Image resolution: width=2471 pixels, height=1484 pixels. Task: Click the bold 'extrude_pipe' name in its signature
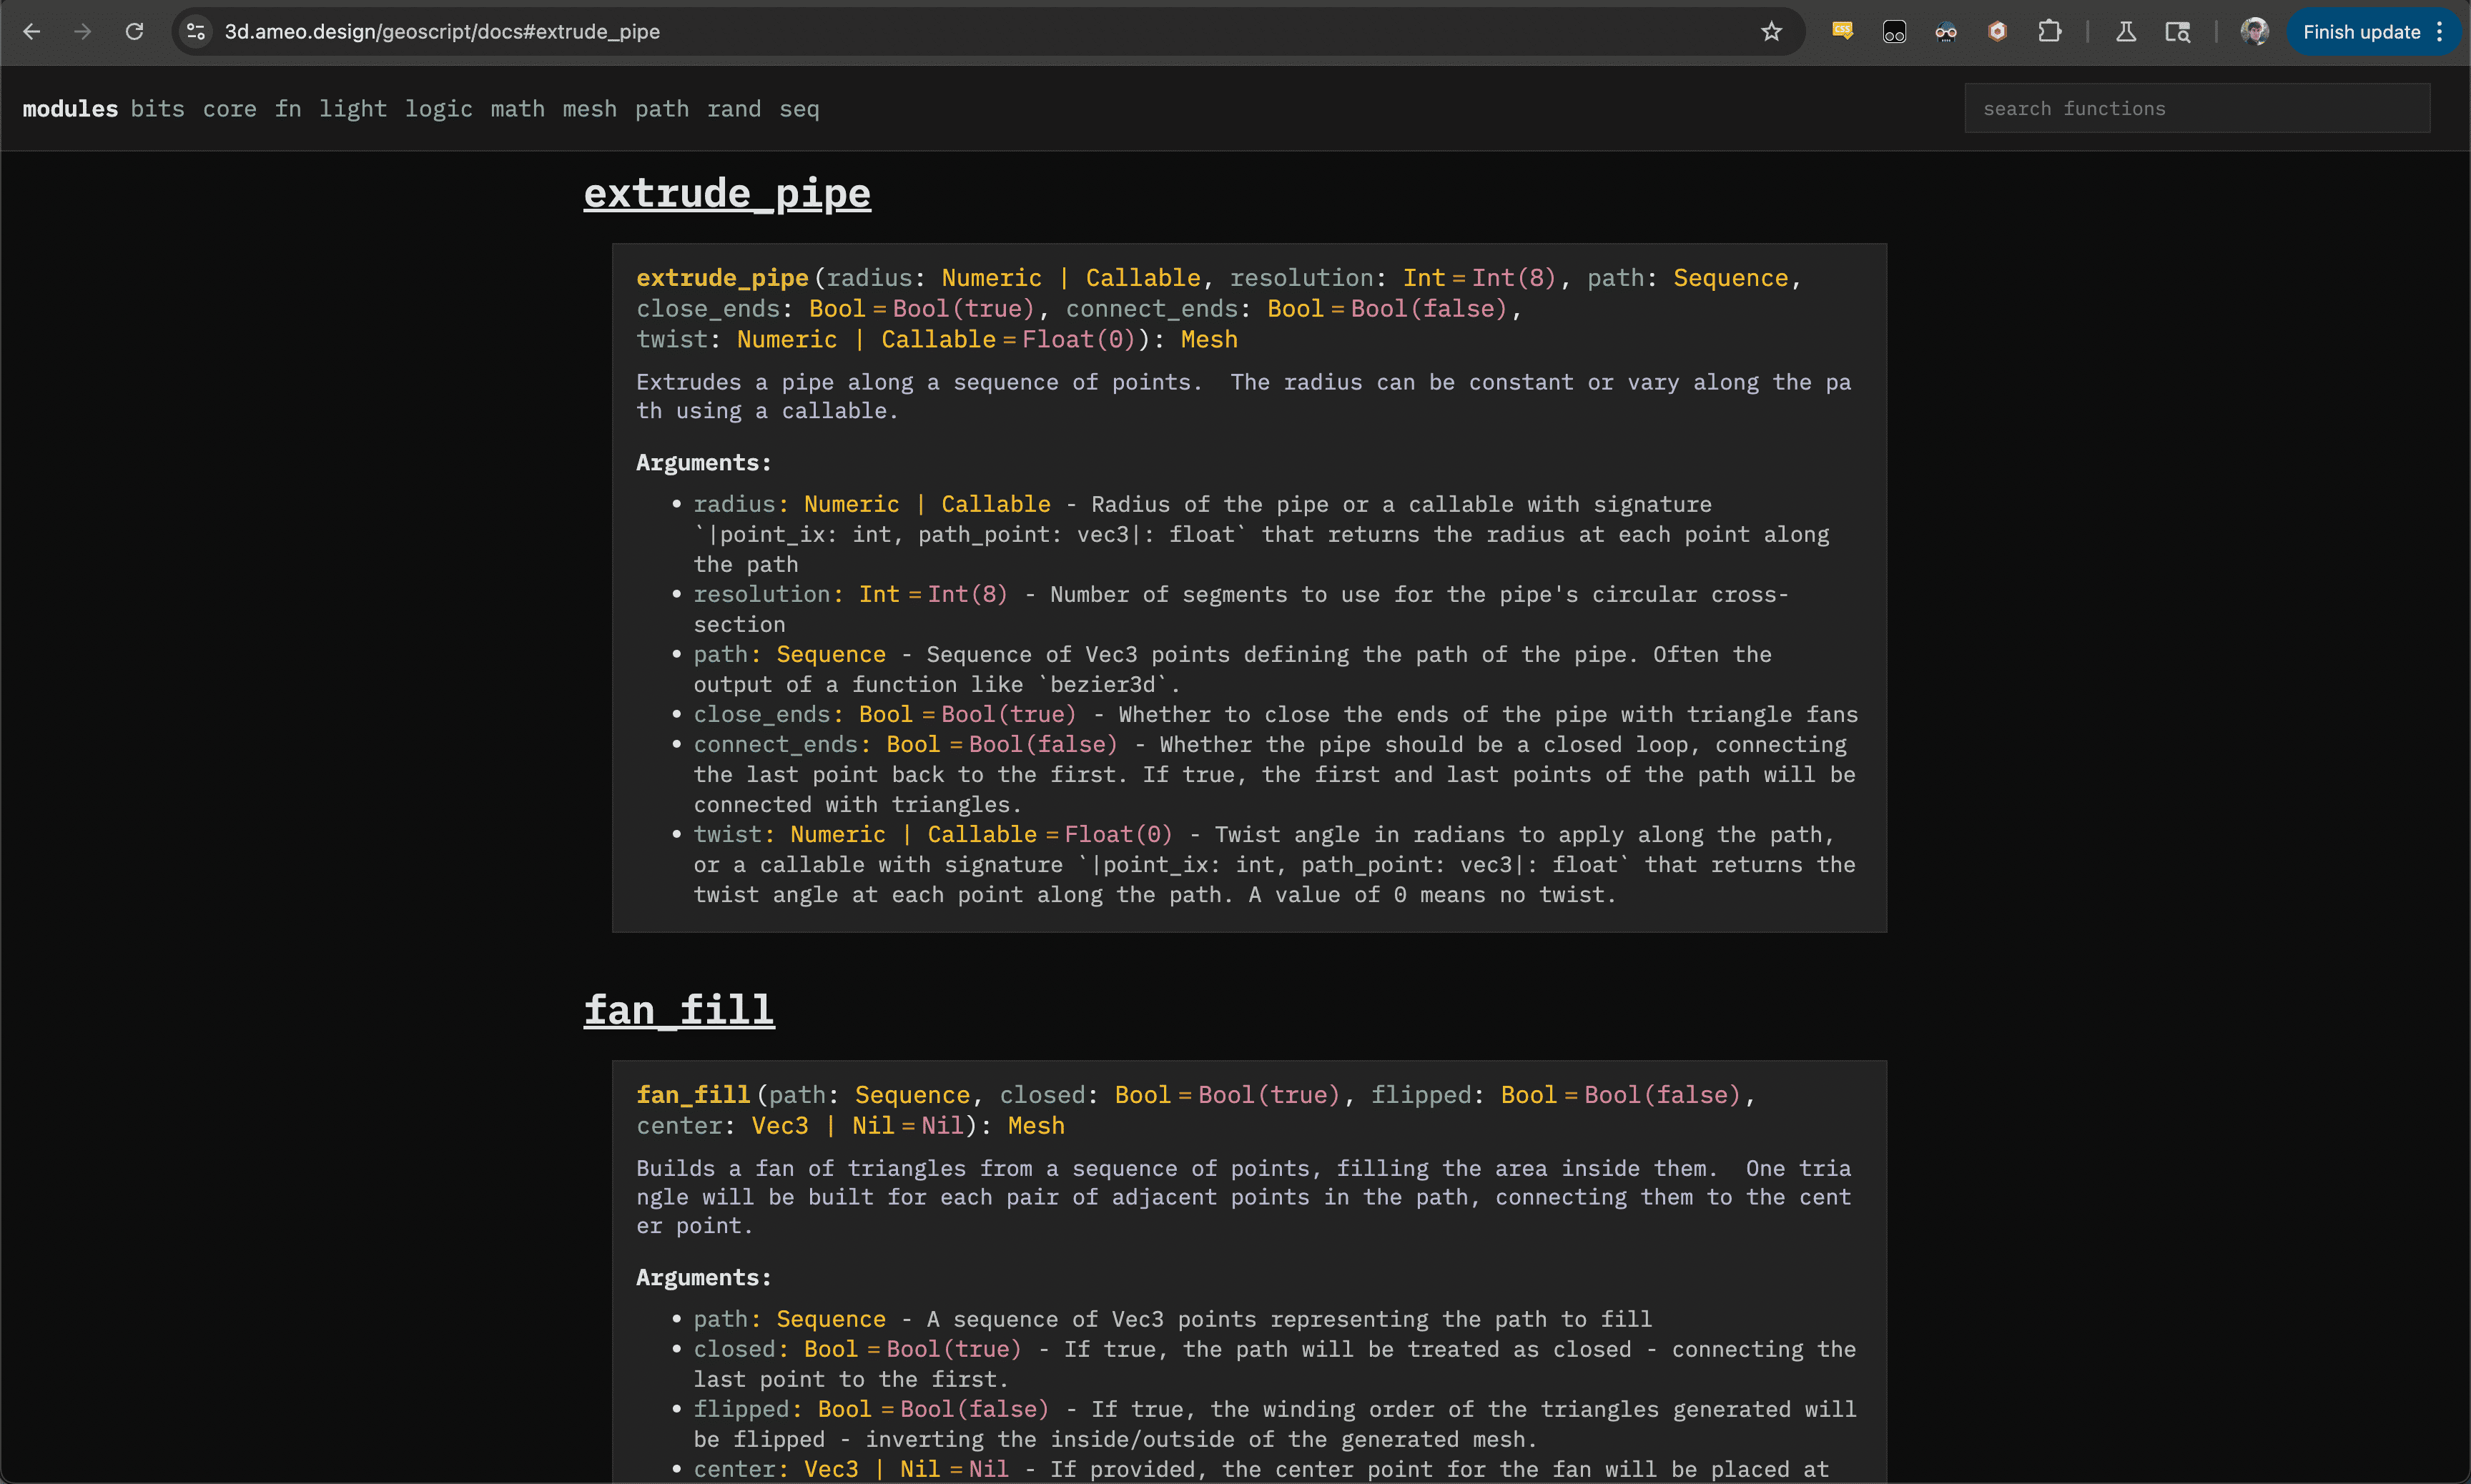(x=722, y=278)
